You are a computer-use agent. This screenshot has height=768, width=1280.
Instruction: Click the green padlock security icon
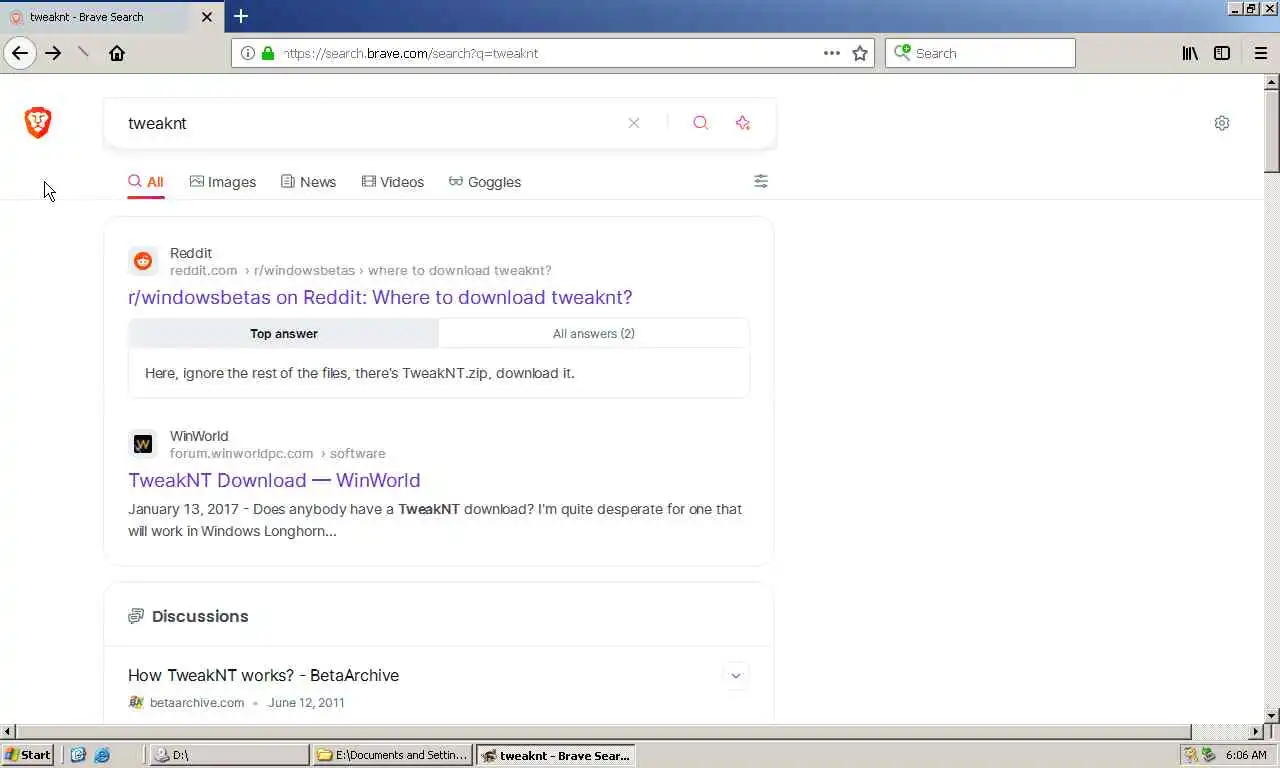[267, 53]
